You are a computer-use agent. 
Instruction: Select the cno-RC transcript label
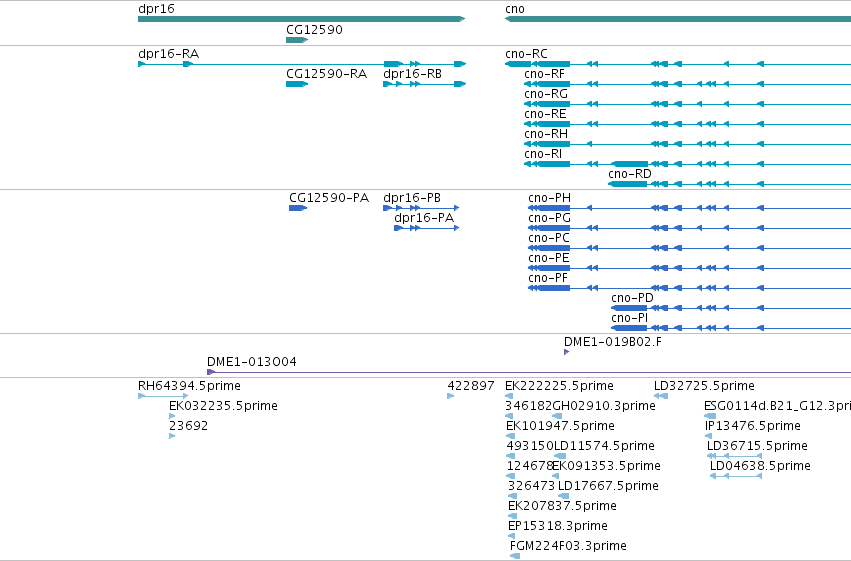[526, 54]
